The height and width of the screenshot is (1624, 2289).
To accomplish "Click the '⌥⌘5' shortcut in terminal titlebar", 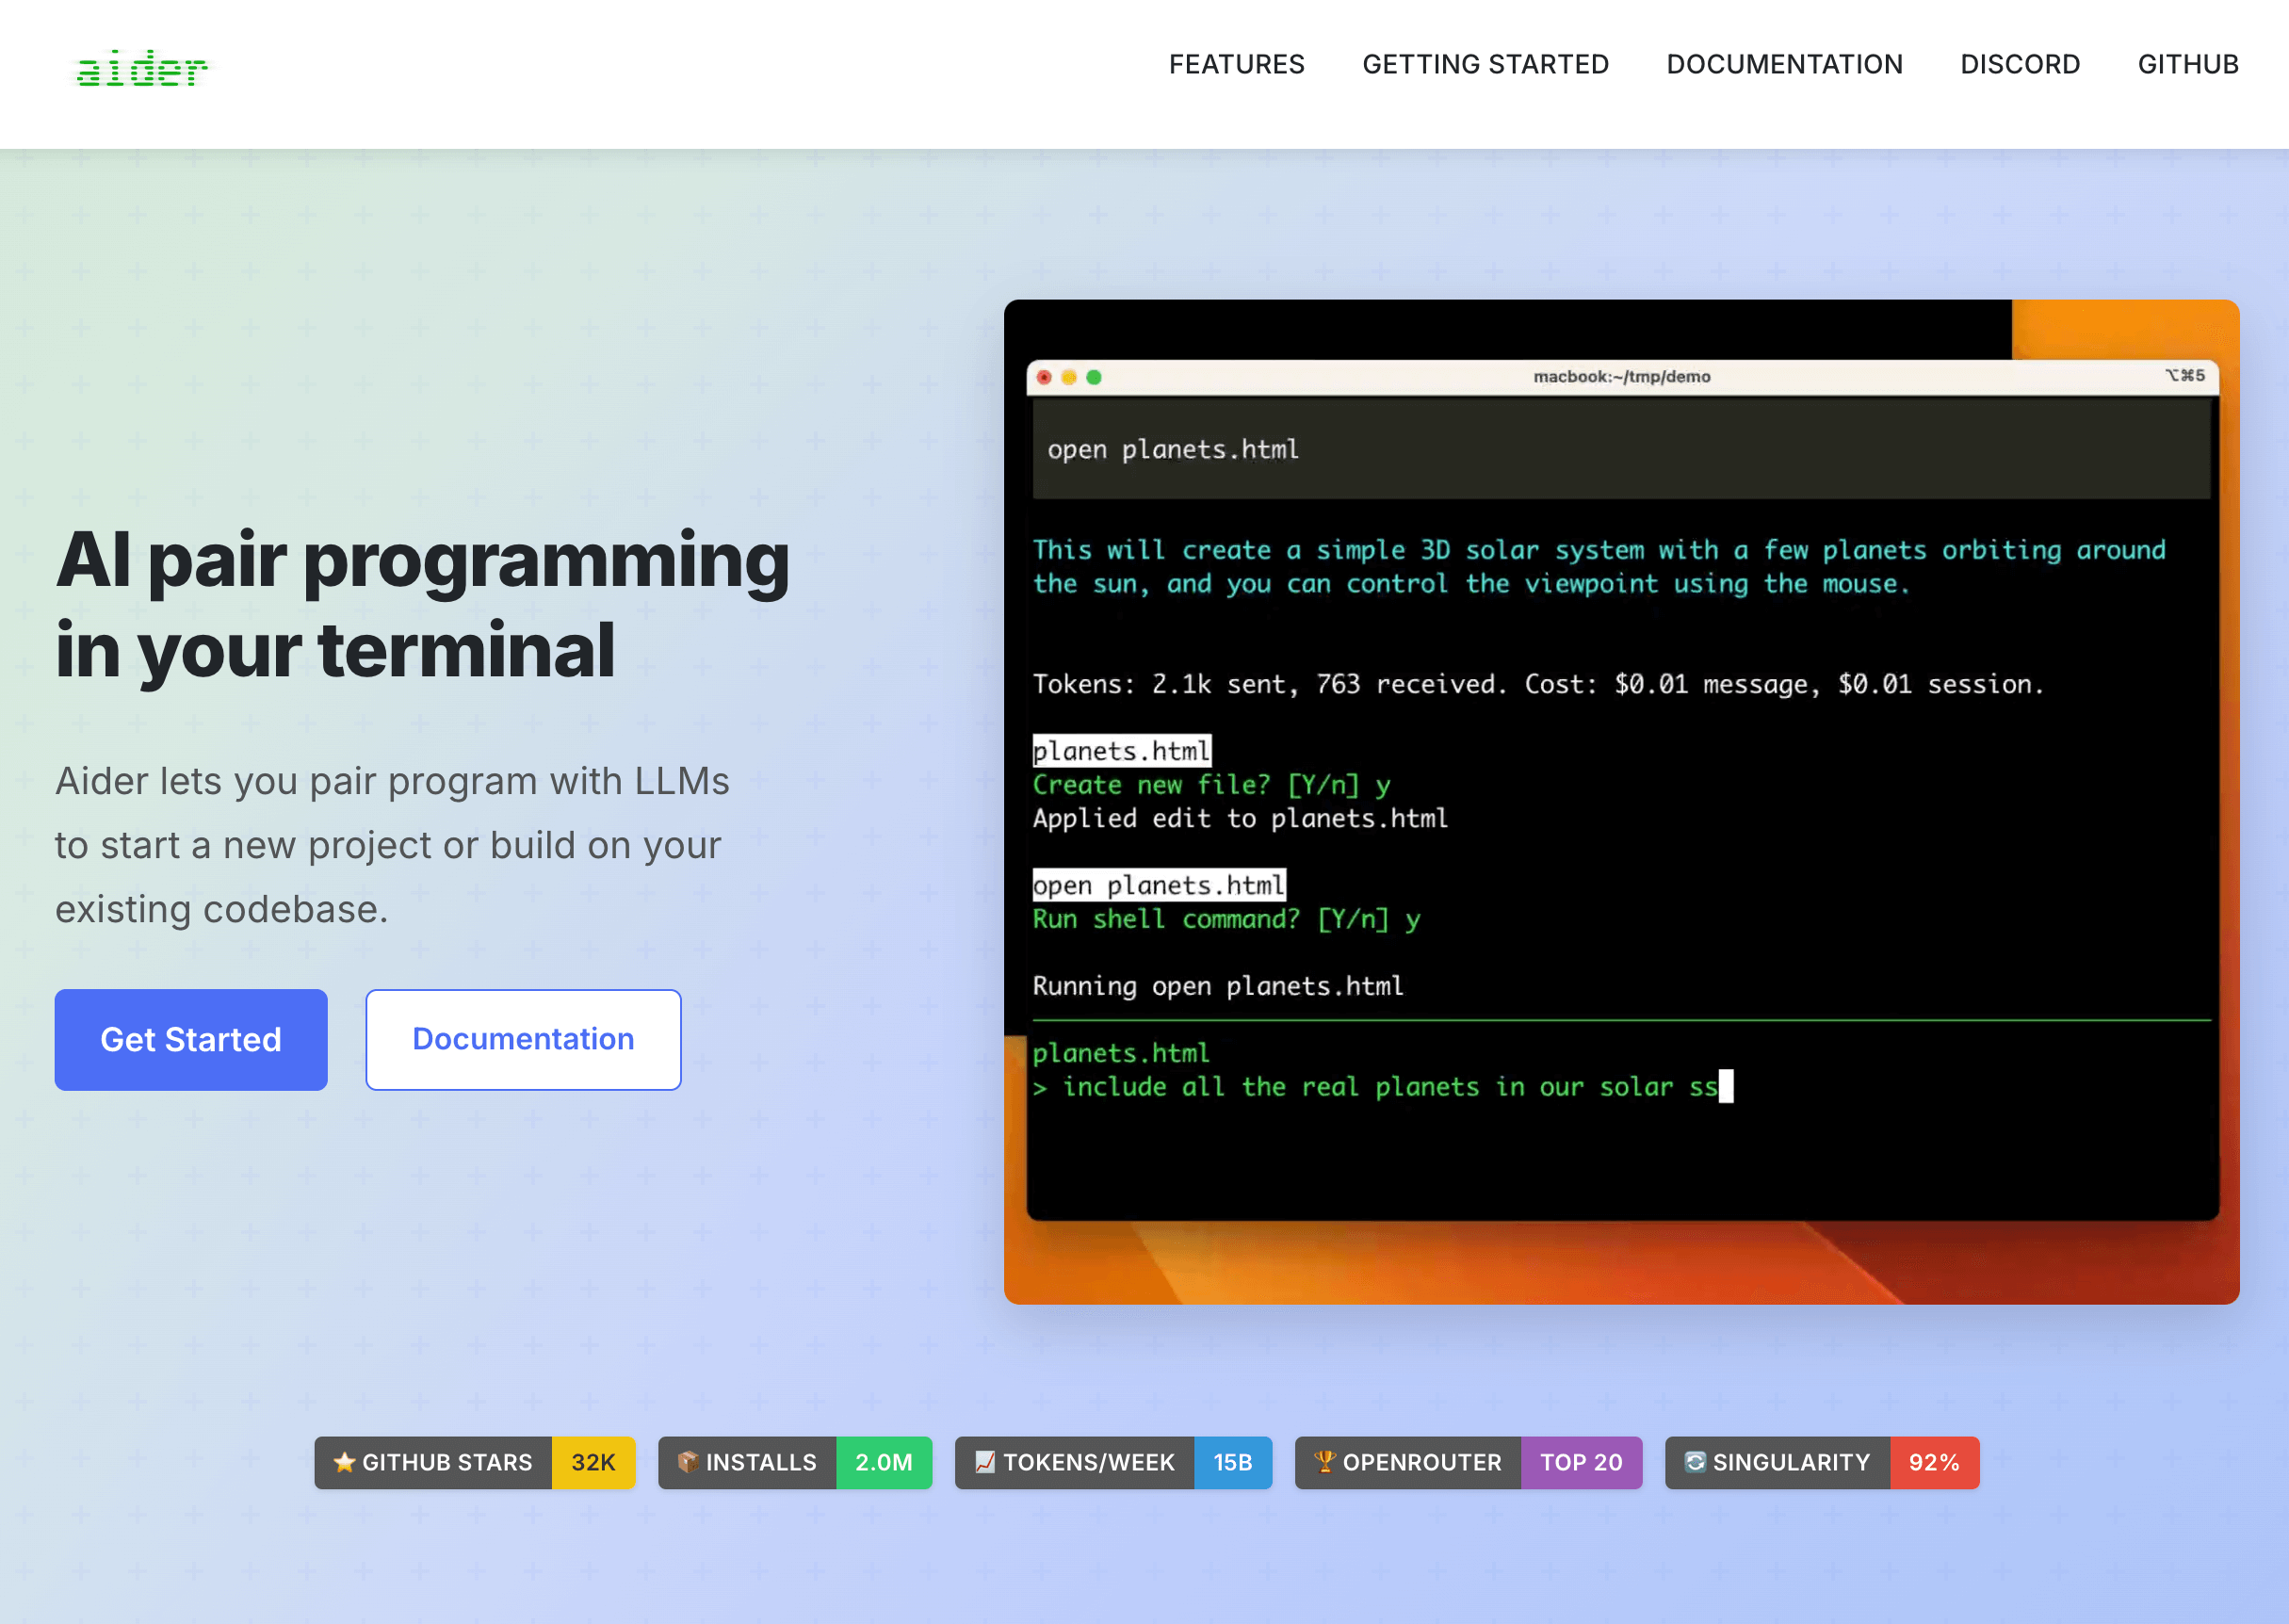I will 2185,375.
